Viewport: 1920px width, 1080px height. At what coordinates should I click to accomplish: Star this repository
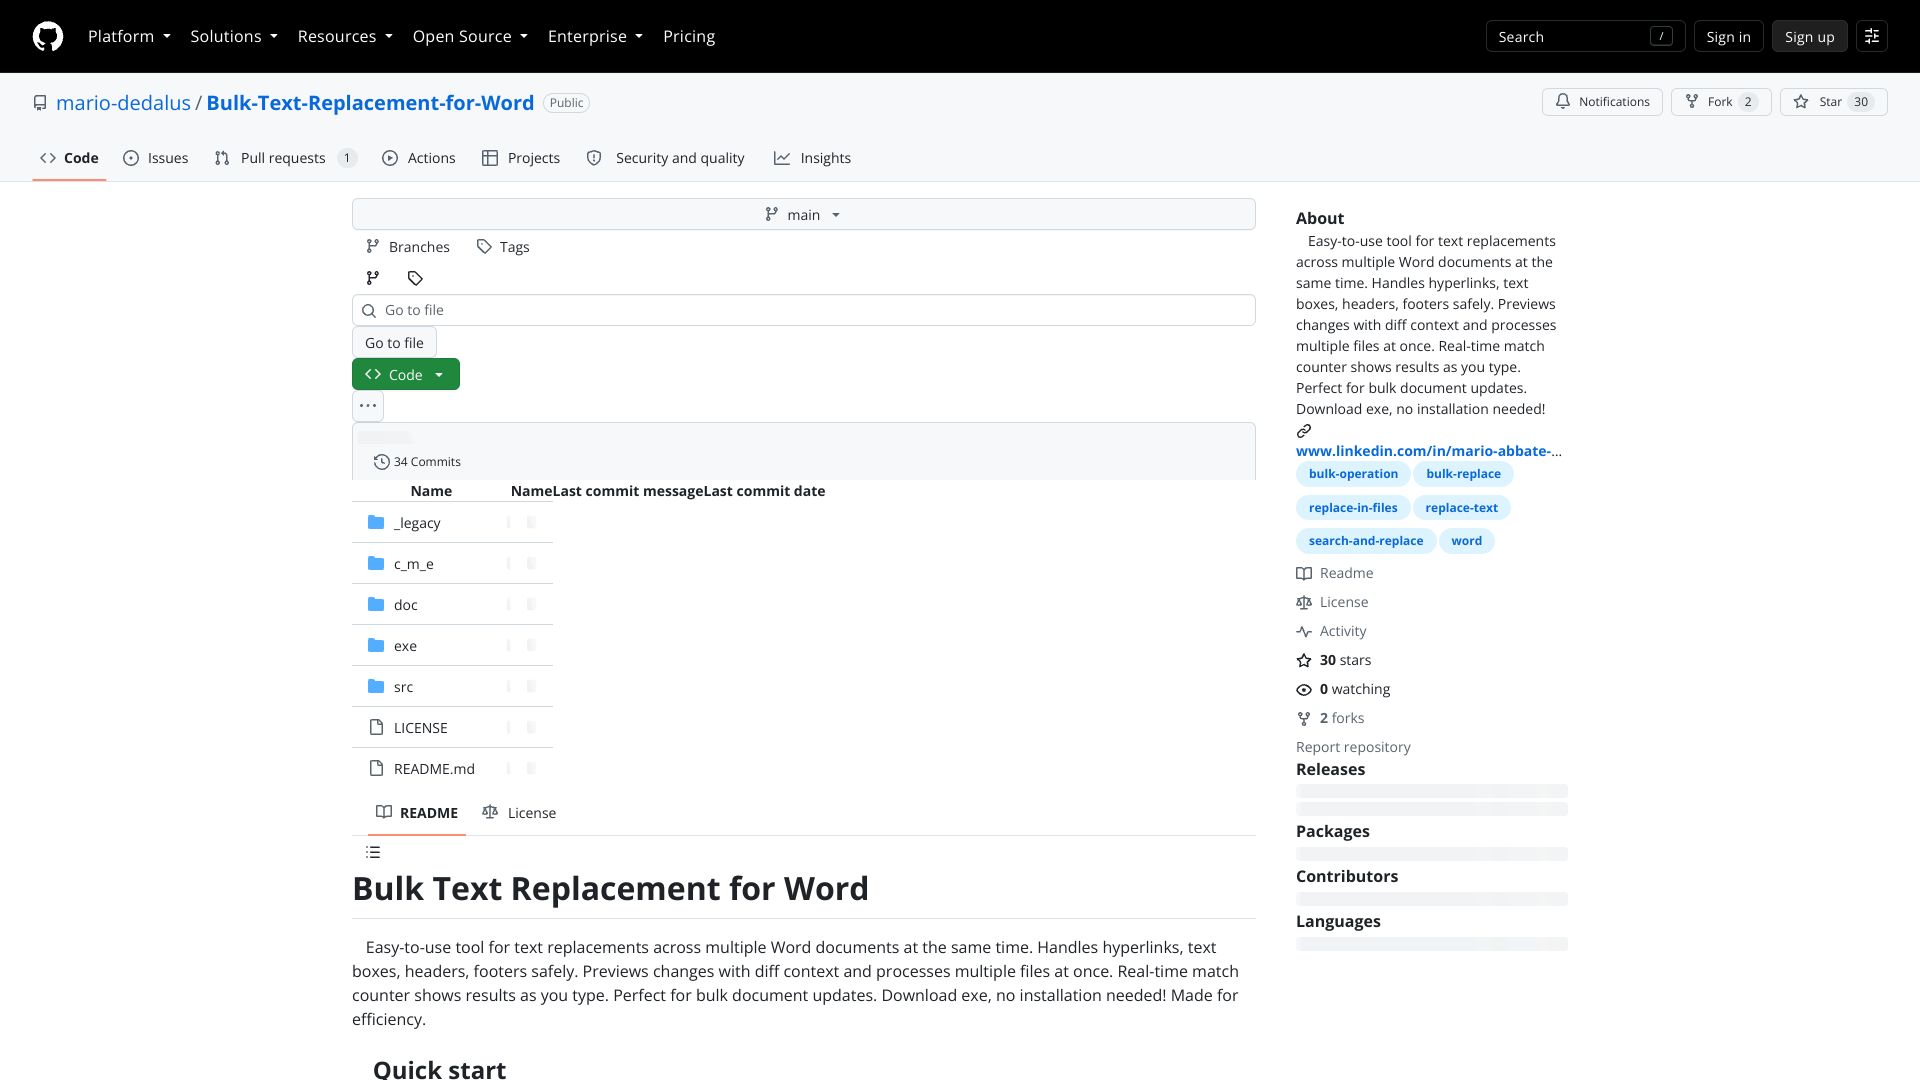click(x=1833, y=102)
